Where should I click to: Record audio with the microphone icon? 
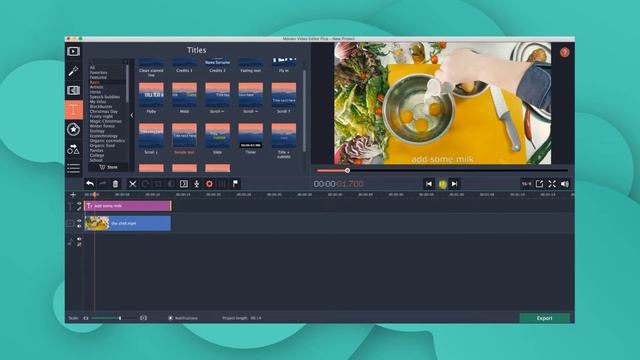coord(197,184)
